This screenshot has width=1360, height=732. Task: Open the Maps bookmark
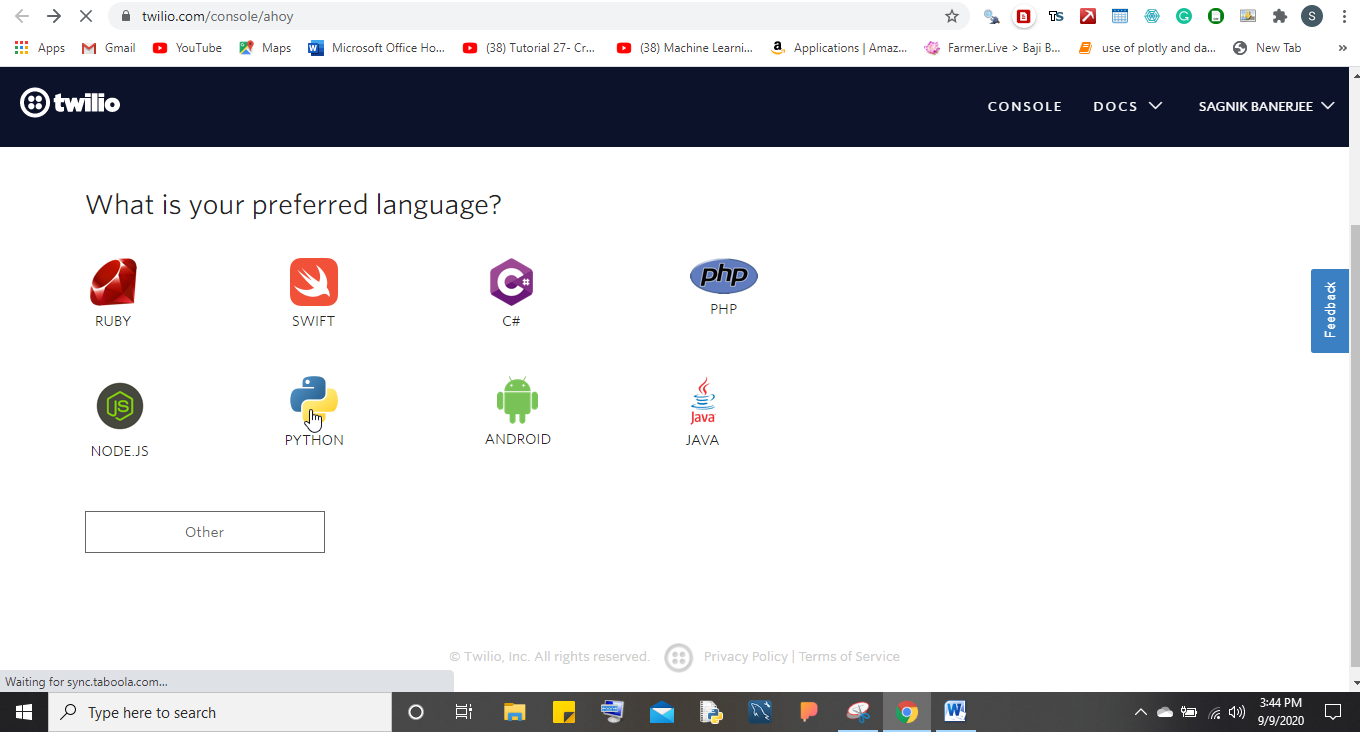265,47
